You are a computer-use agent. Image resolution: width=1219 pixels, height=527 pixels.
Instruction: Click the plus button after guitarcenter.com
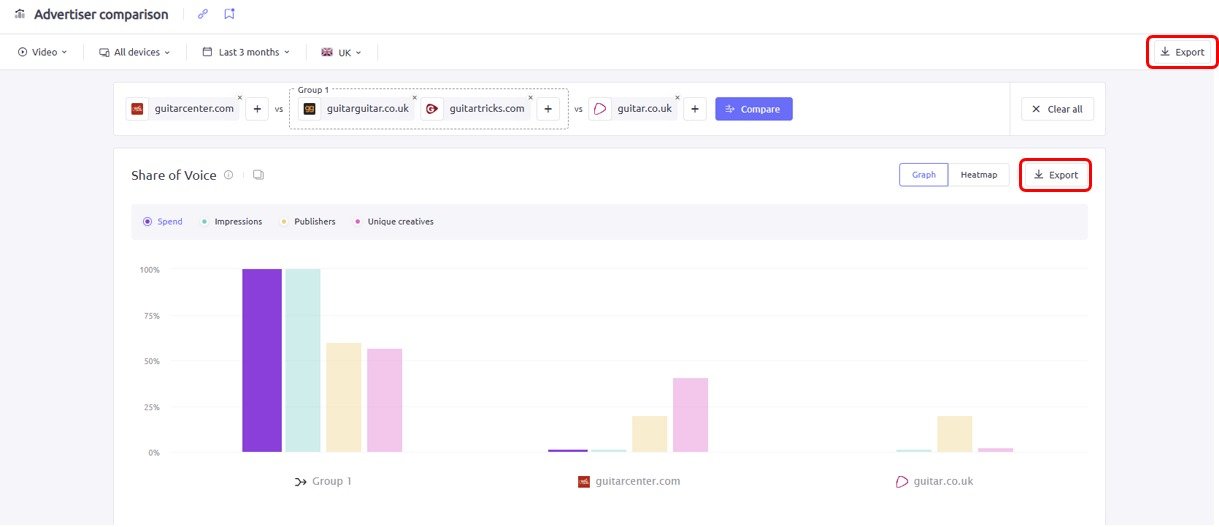pyautogui.click(x=256, y=109)
